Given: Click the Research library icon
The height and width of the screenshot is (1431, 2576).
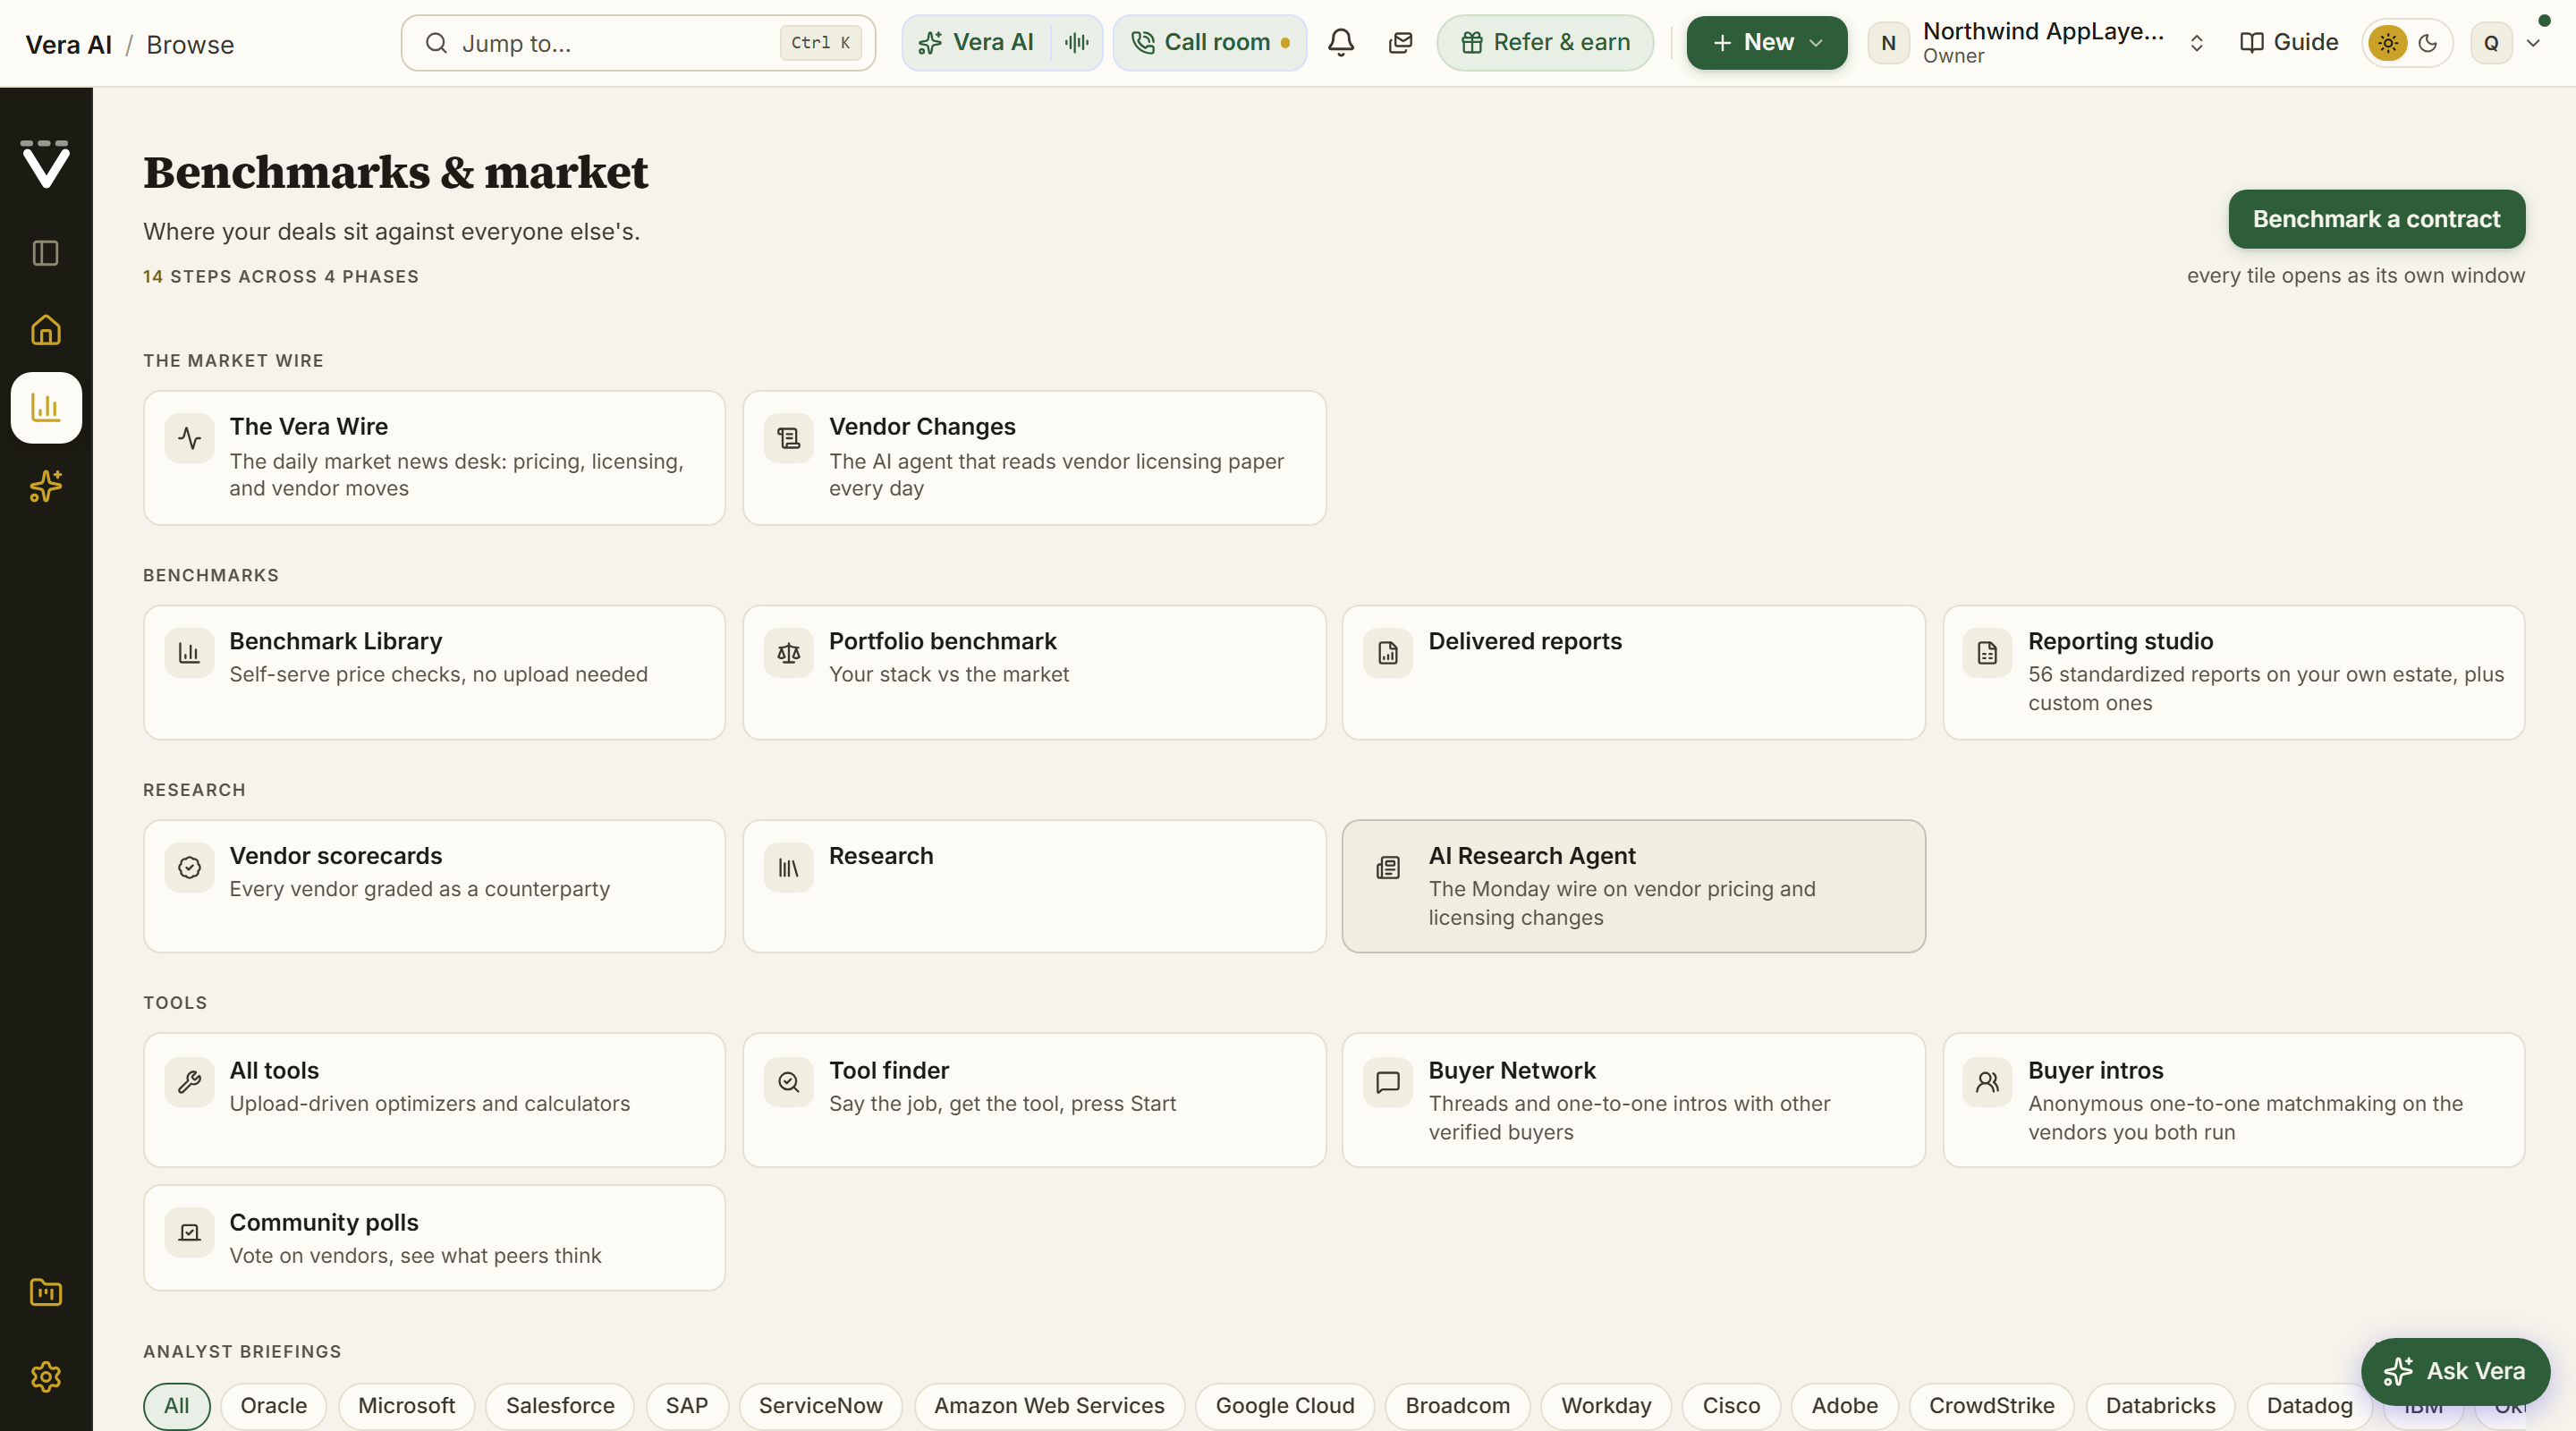Looking at the screenshot, I should coord(788,867).
